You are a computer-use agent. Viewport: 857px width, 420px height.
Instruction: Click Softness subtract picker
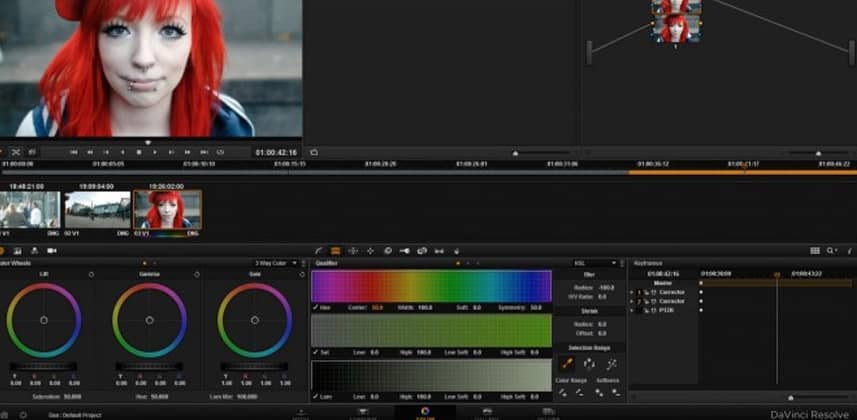pyautogui.click(x=616, y=392)
